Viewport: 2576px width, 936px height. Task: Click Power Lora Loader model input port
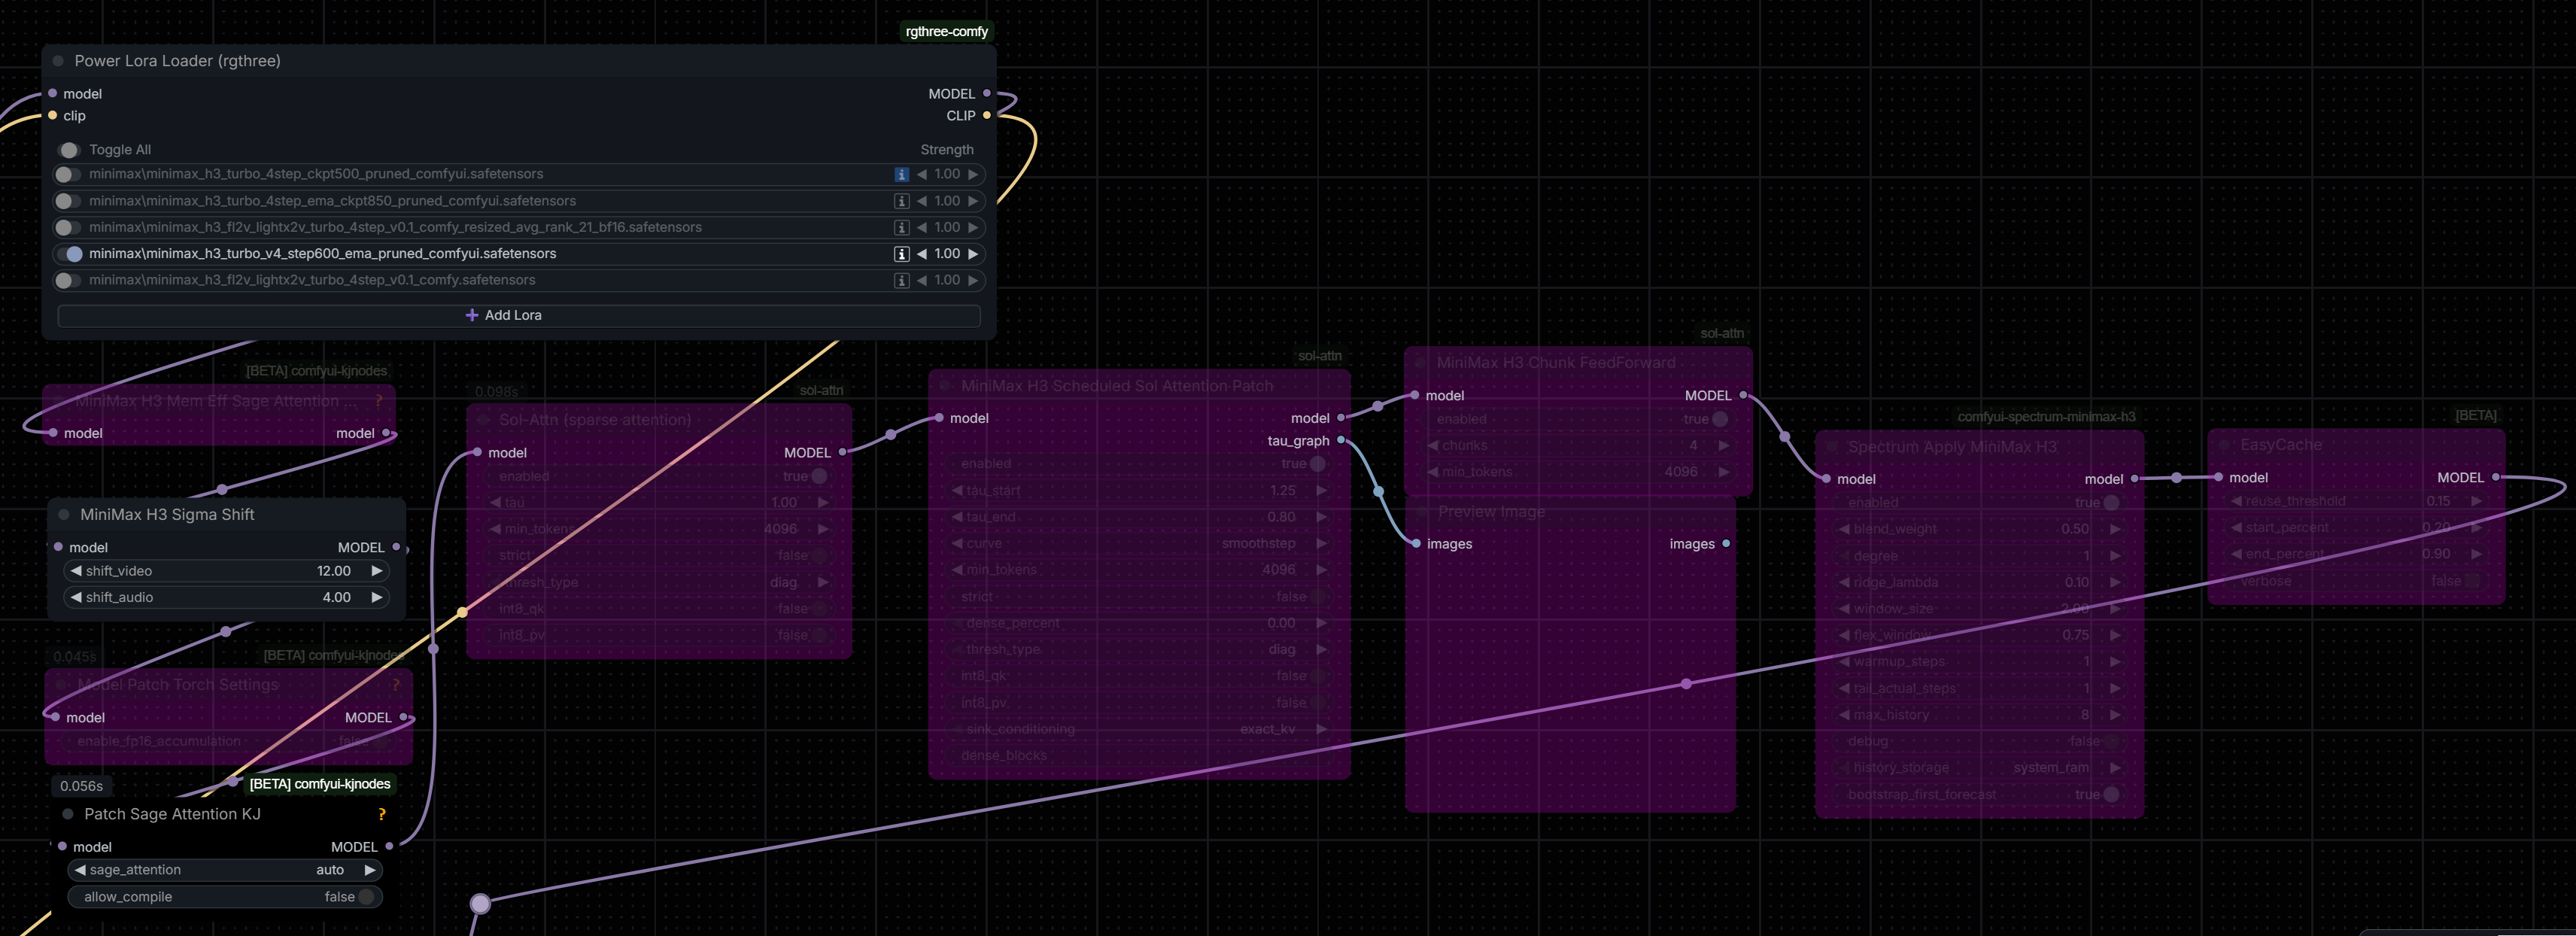[x=52, y=93]
